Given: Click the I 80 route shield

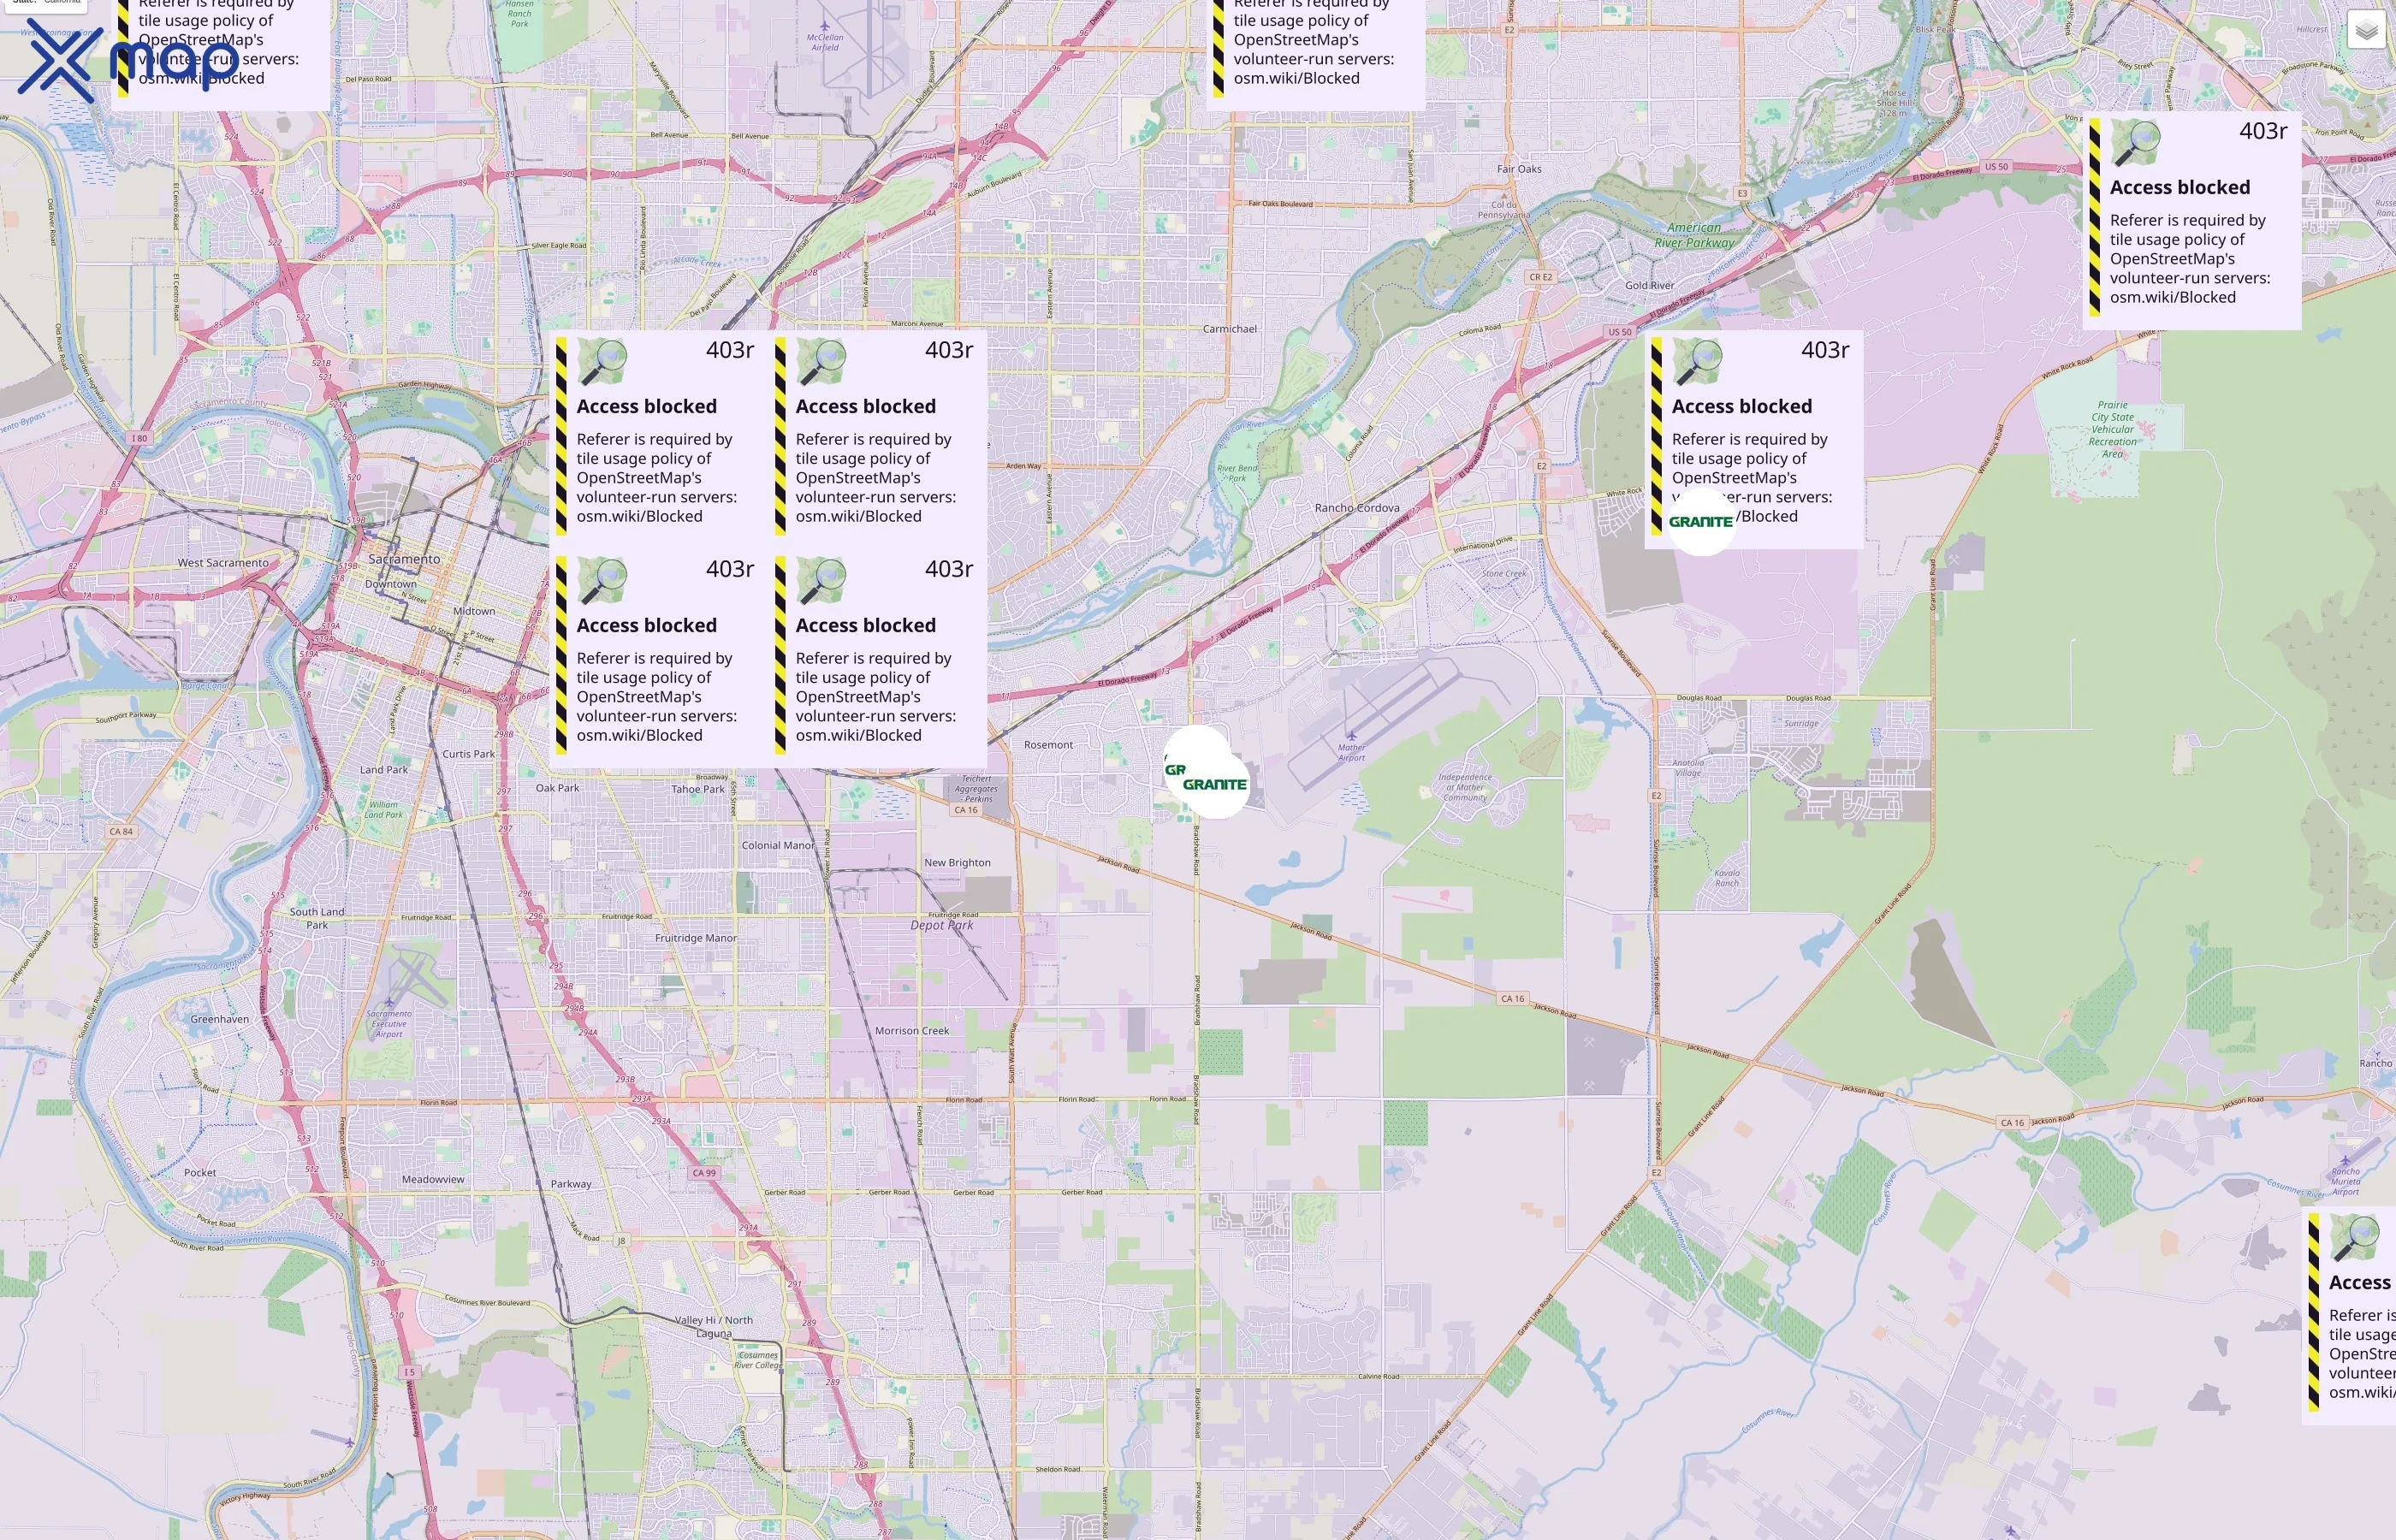Looking at the screenshot, I should [x=139, y=438].
